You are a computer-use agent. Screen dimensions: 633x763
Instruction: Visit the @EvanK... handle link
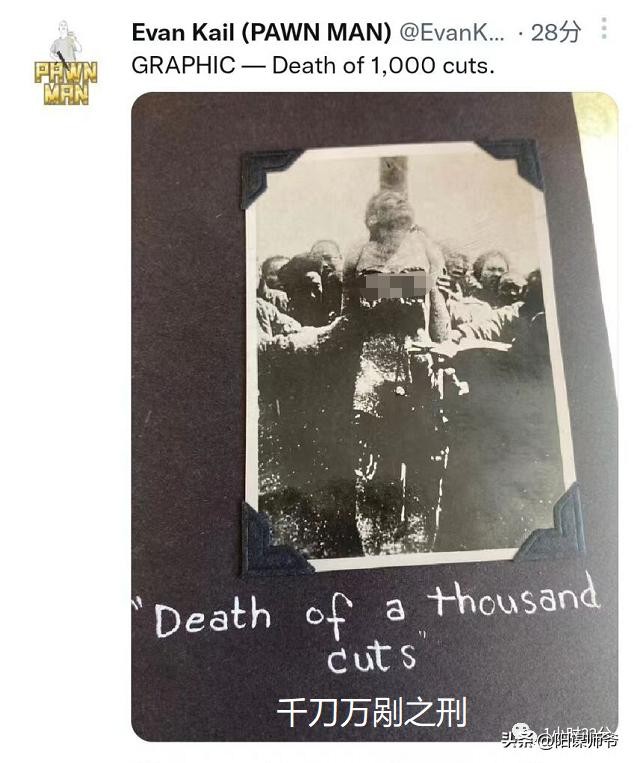click(452, 33)
